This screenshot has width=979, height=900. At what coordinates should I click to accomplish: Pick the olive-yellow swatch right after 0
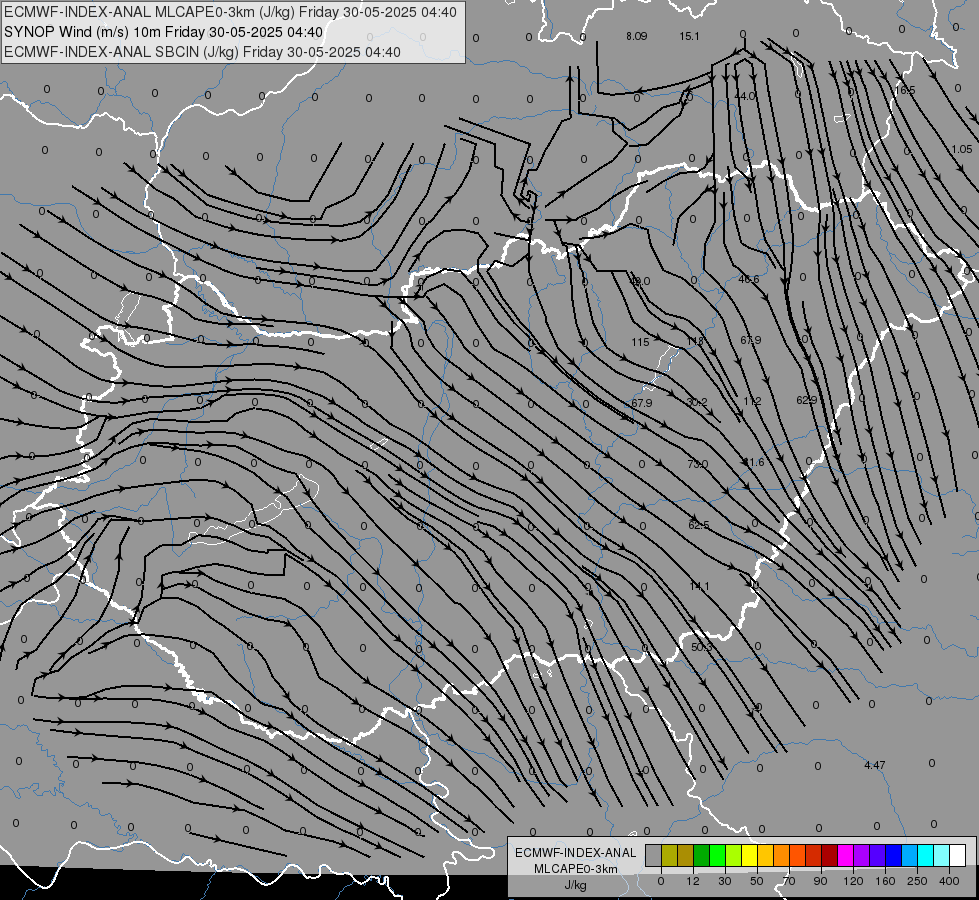[x=669, y=855]
